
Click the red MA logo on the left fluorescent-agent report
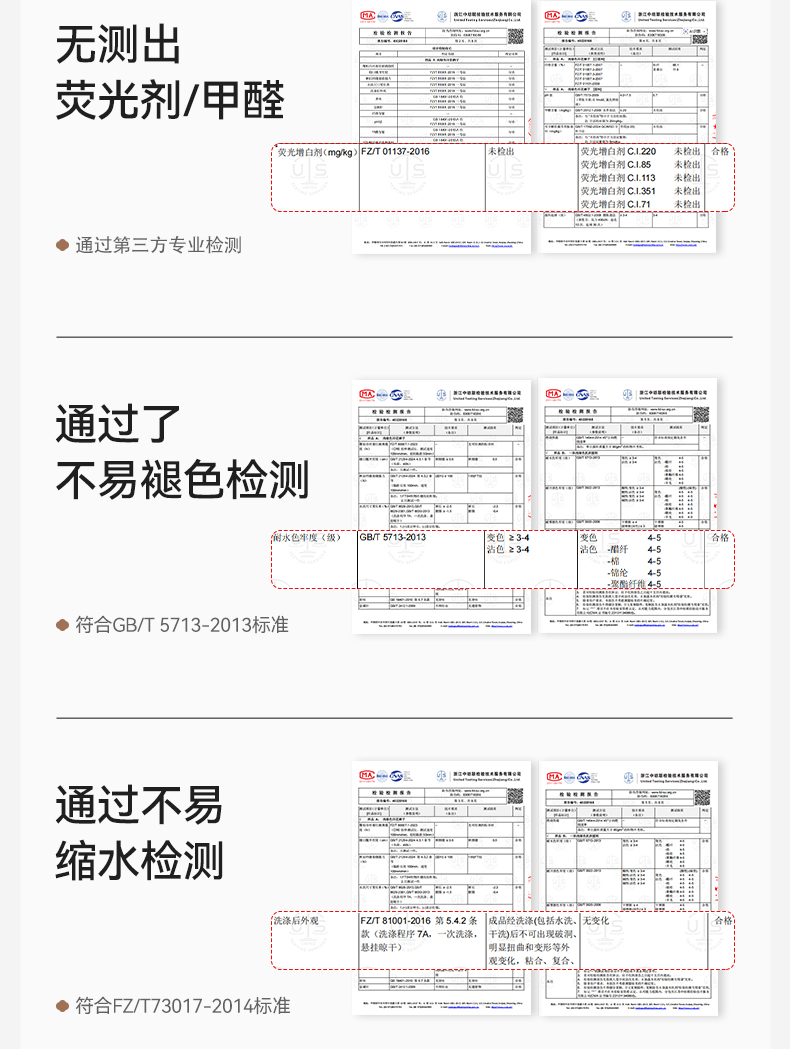367,16
